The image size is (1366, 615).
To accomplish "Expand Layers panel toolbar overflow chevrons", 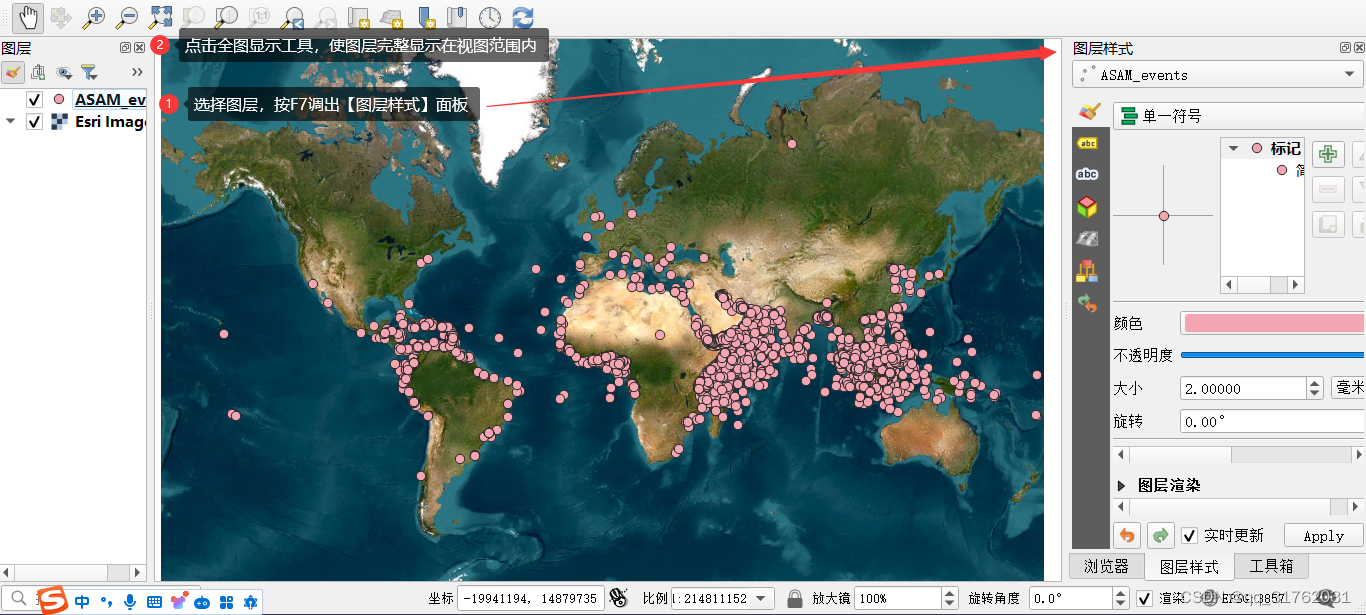I will coord(137,72).
